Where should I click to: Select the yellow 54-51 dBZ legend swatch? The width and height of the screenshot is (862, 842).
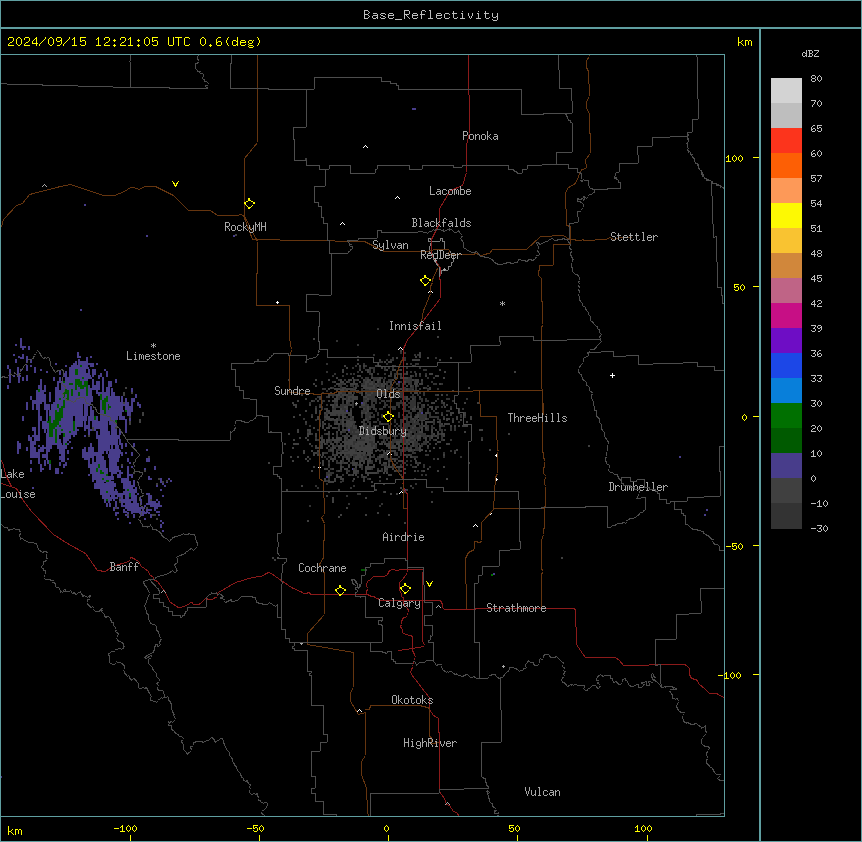tap(786, 215)
